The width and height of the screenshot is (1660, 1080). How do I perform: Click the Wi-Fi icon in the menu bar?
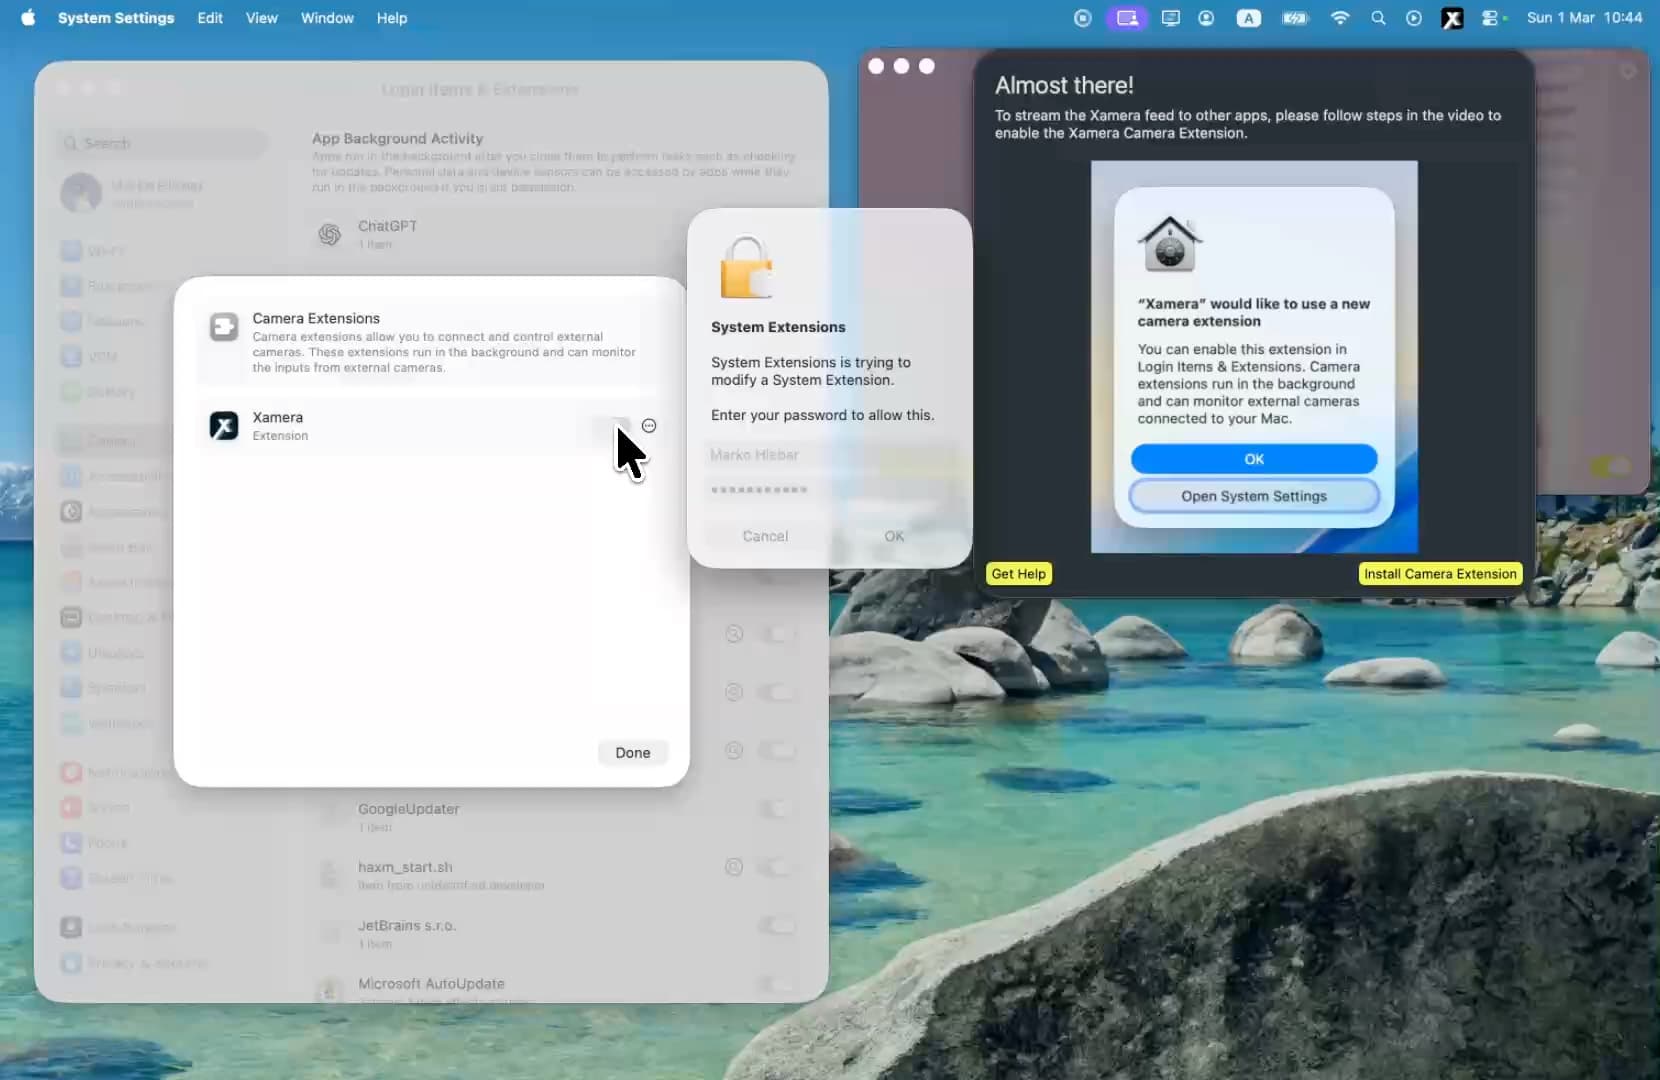tap(1341, 17)
